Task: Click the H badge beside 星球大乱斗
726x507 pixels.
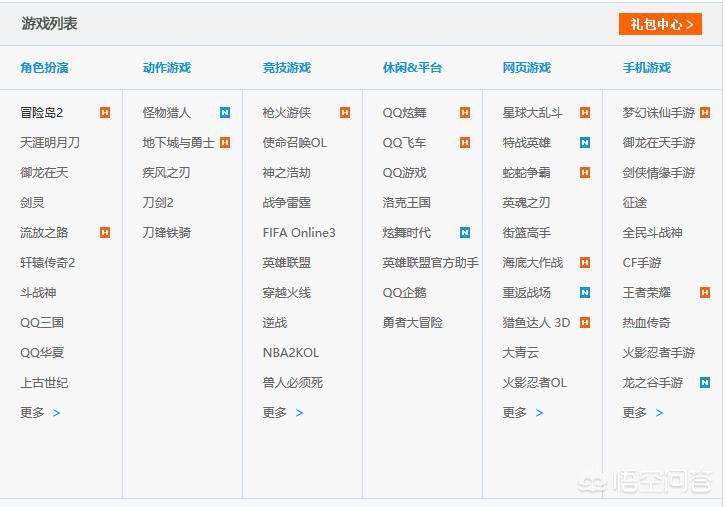Action: tap(585, 113)
